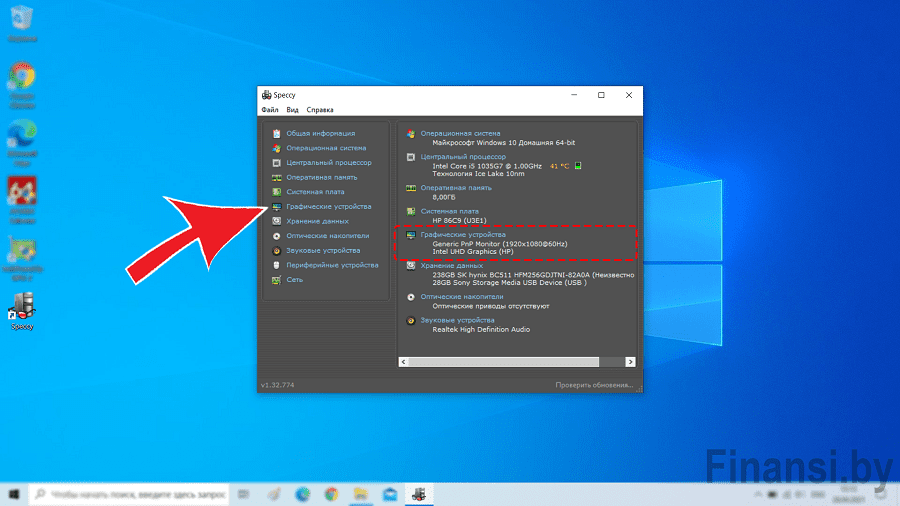Click the optical disc icon in summary
Image resolution: width=900 pixels, height=506 pixels.
[x=411, y=297]
